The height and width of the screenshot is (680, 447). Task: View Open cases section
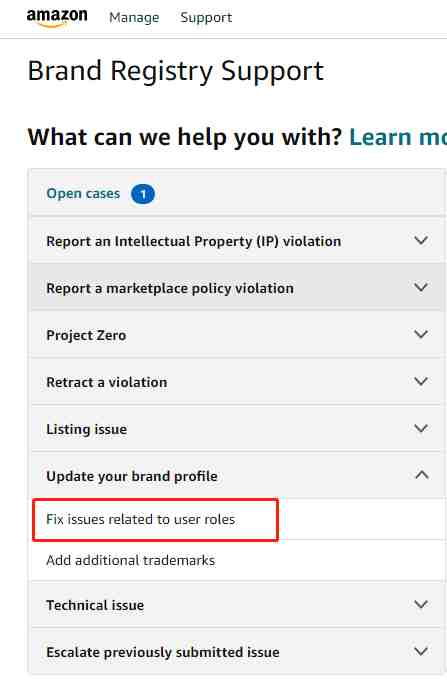pos(83,193)
